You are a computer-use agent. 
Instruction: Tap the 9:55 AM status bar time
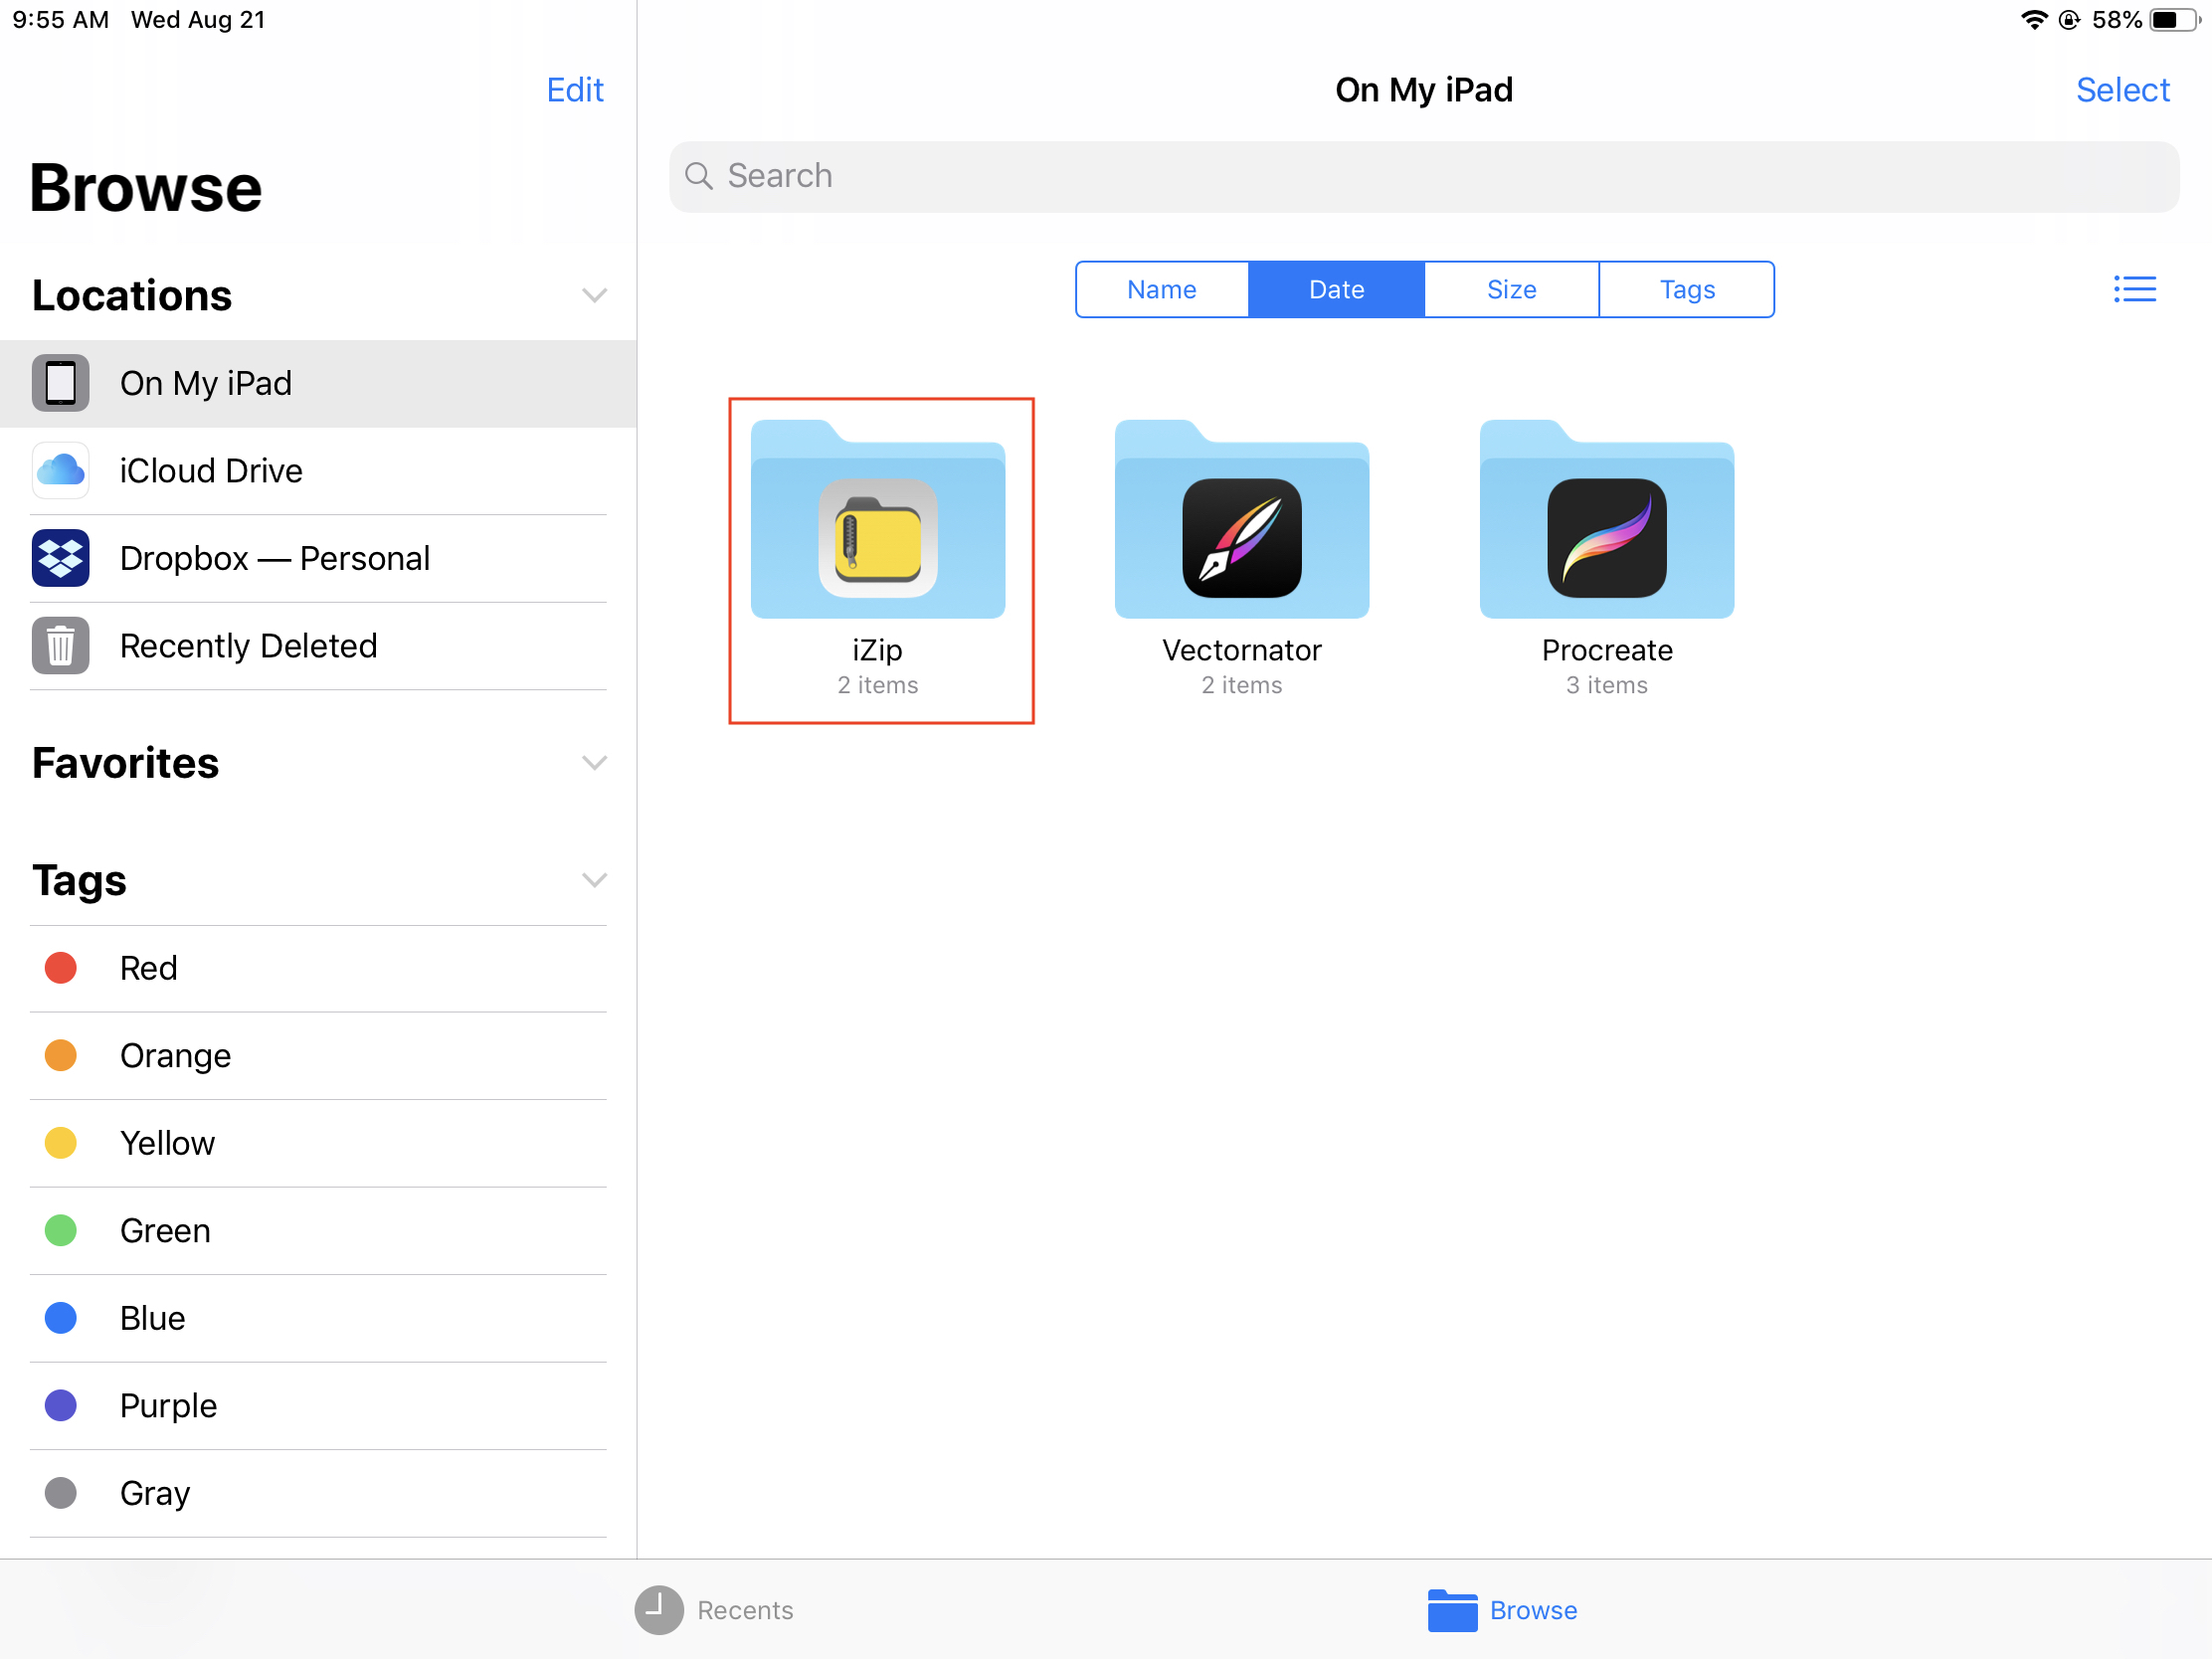coord(61,20)
